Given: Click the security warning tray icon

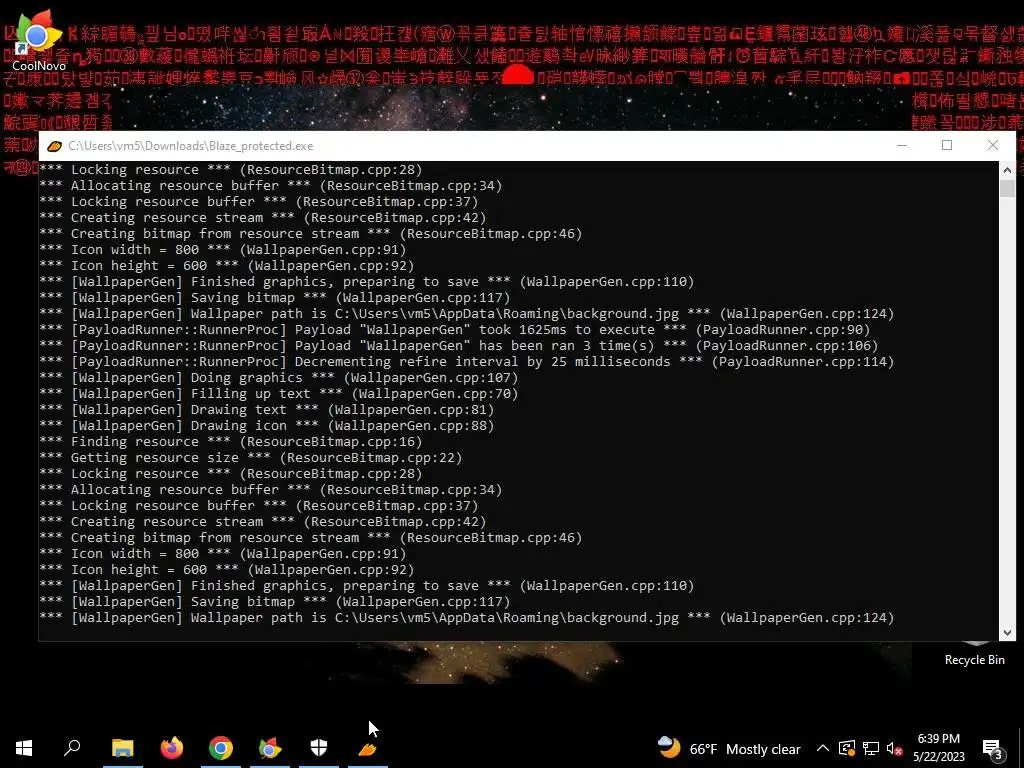Looking at the screenshot, I should pos(847,748).
